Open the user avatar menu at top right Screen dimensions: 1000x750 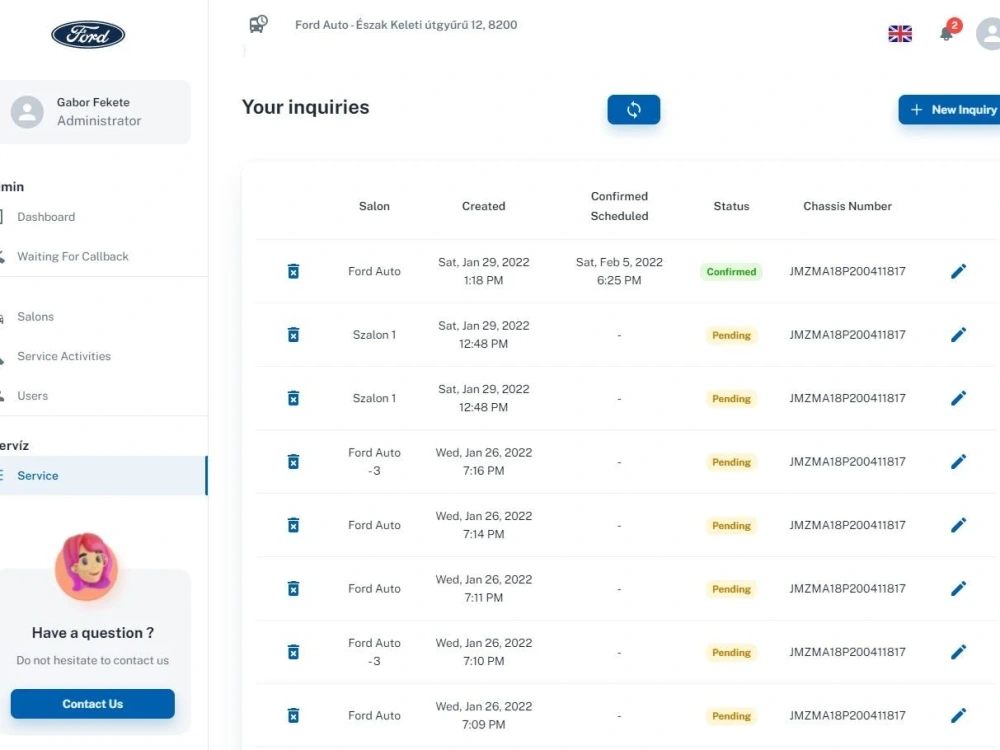pyautogui.click(x=989, y=34)
